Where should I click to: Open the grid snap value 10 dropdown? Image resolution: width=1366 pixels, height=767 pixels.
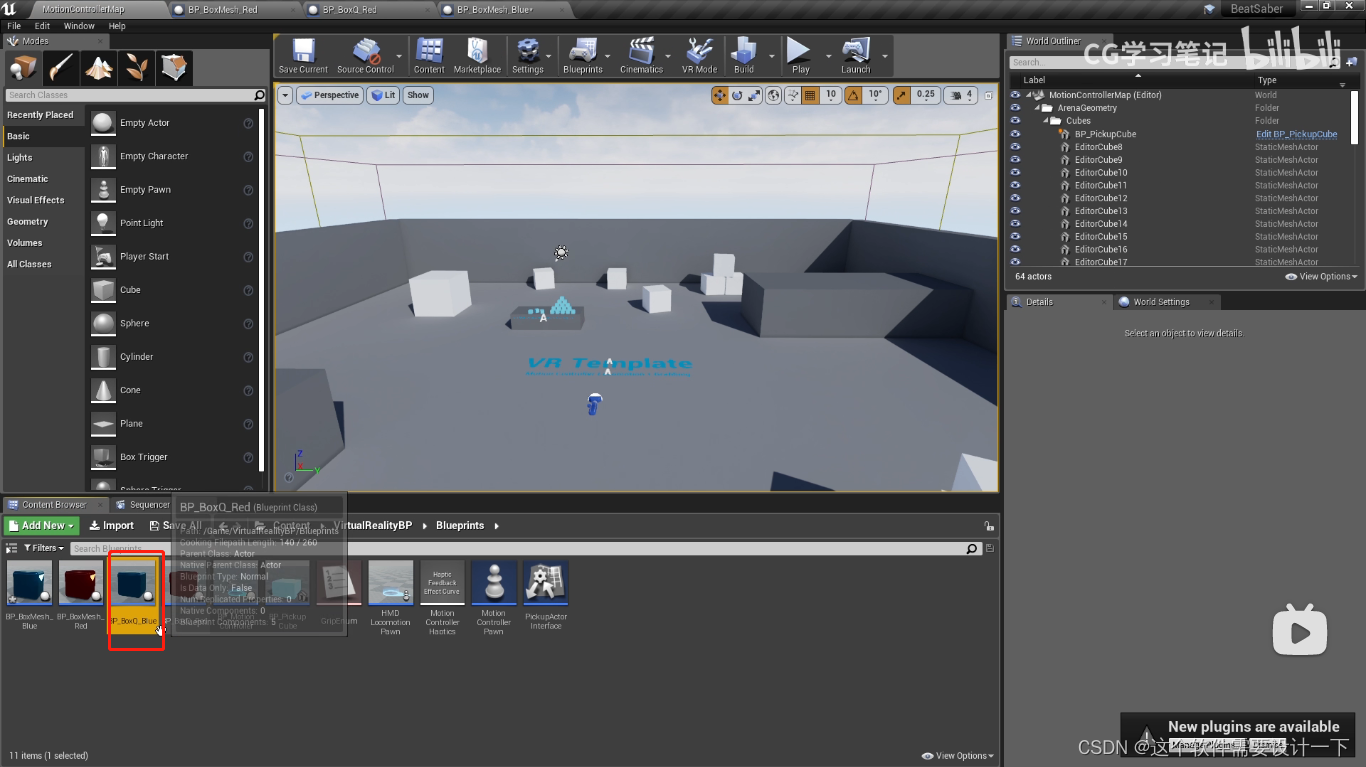[831, 95]
